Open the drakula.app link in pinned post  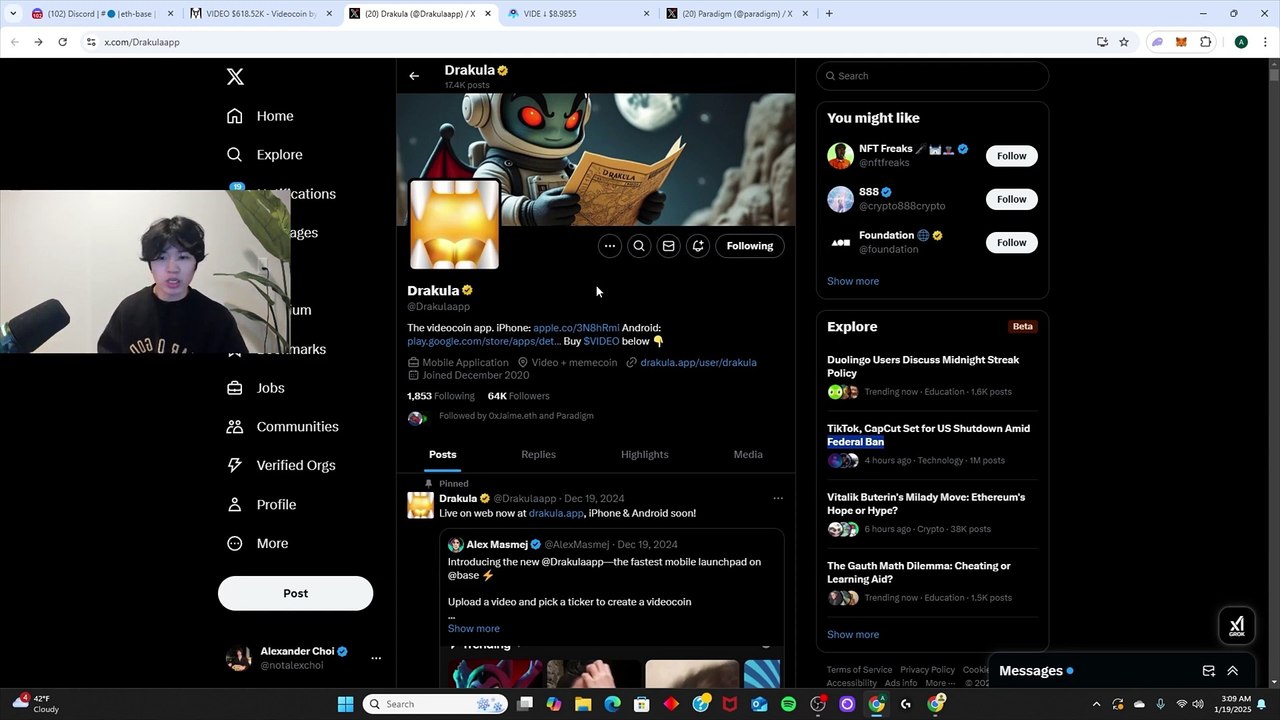[x=556, y=514]
